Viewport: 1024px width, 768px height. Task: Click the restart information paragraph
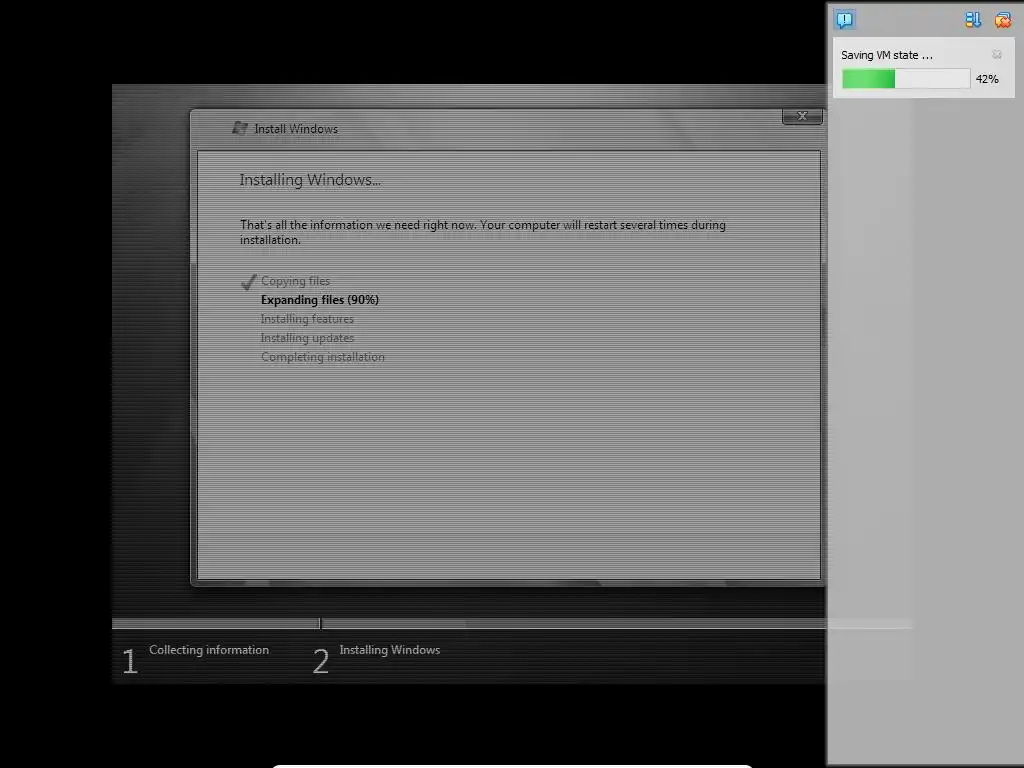click(x=483, y=232)
